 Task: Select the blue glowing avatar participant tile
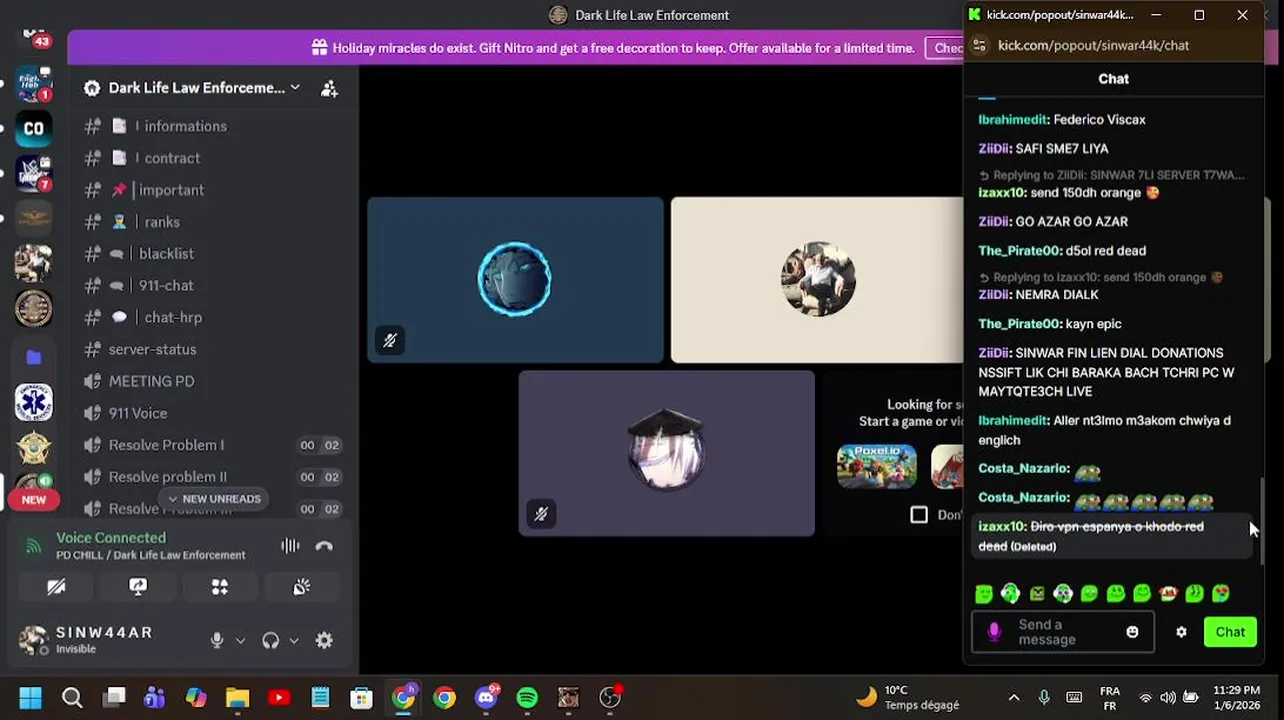click(515, 280)
